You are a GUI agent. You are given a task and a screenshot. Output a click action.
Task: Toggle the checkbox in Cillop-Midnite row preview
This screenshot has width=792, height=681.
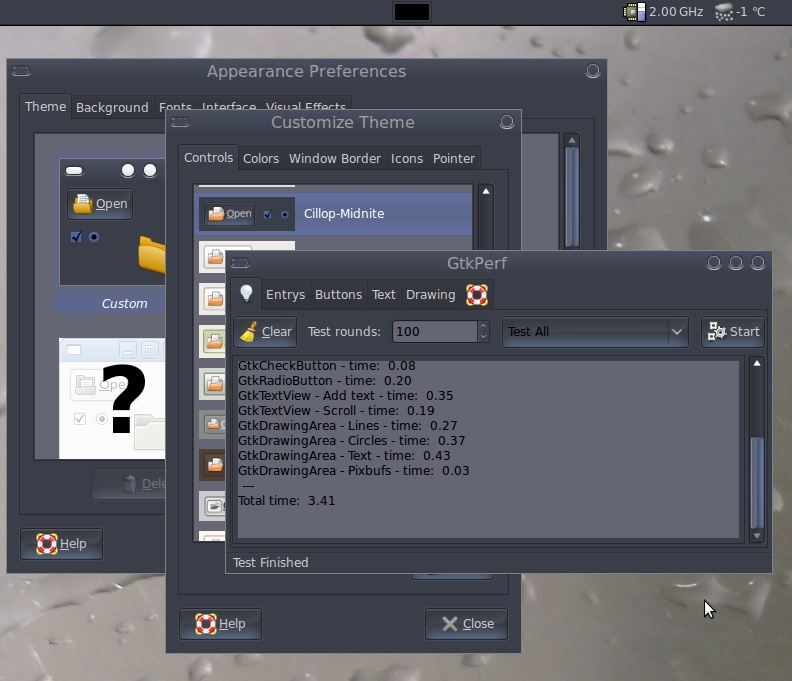268,214
